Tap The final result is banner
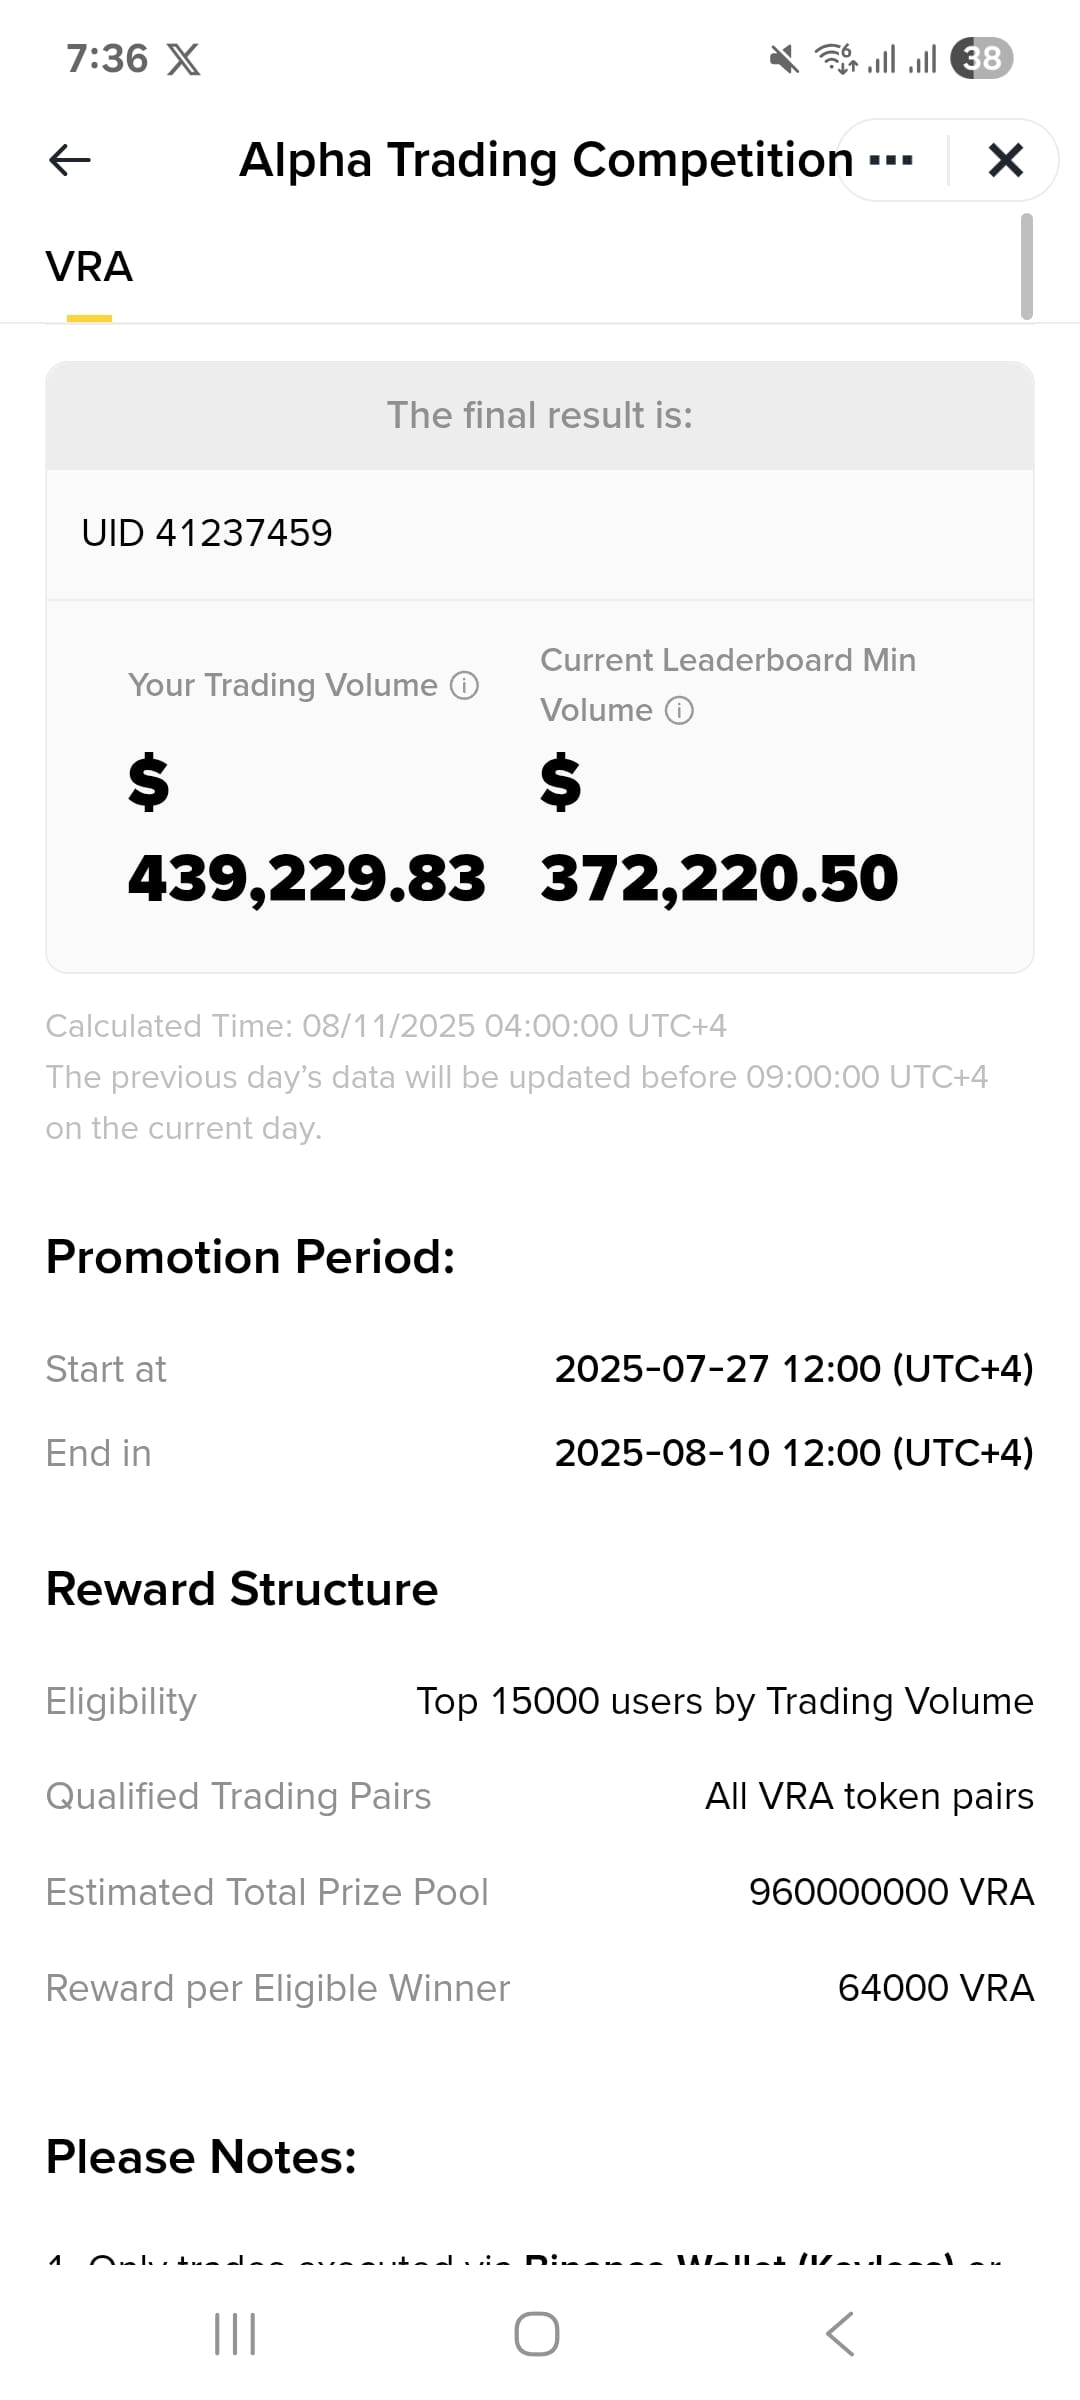1080x2400 pixels. pos(540,416)
